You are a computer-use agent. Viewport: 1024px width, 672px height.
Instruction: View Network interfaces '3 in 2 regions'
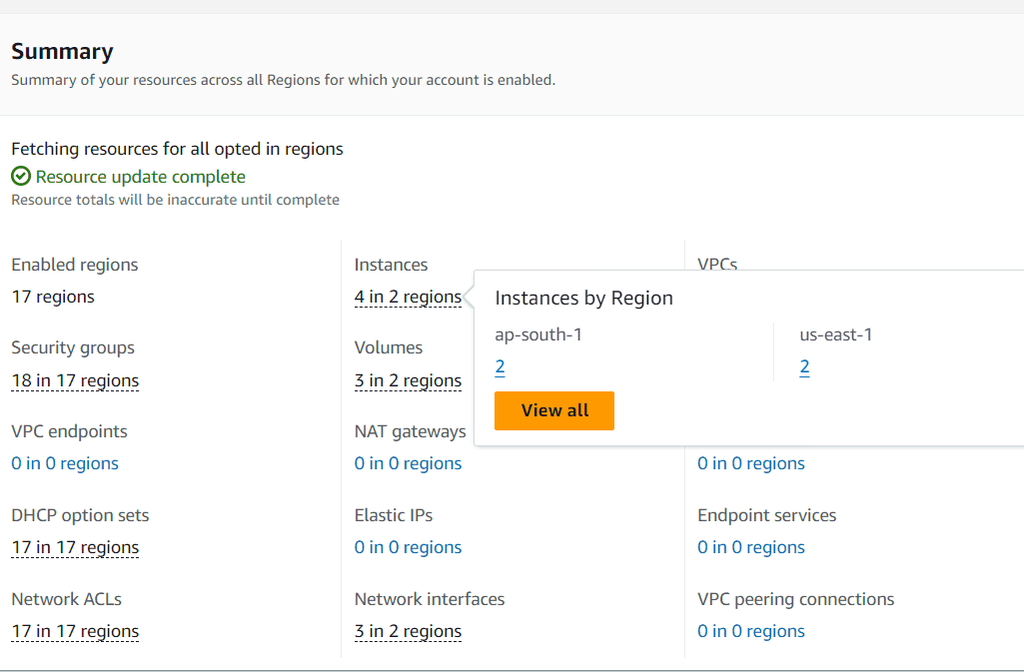(x=408, y=631)
